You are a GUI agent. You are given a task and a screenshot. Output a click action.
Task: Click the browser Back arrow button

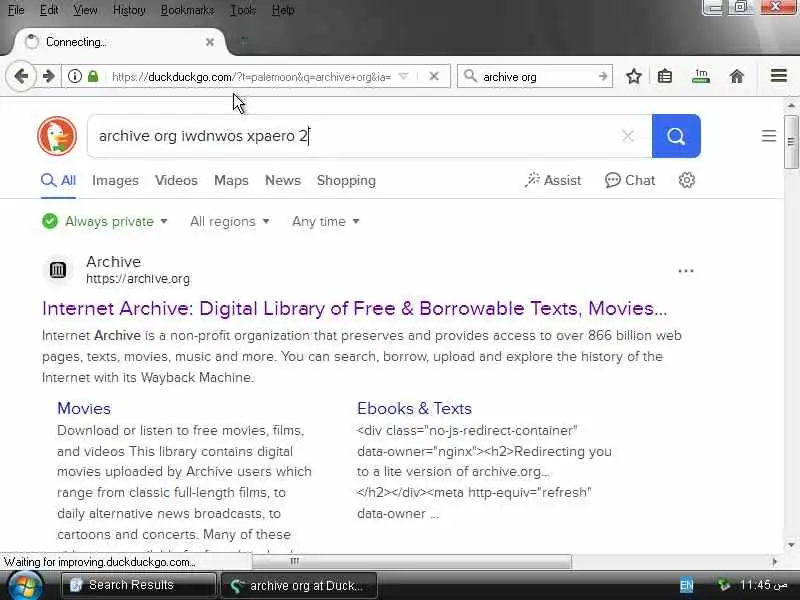21,77
